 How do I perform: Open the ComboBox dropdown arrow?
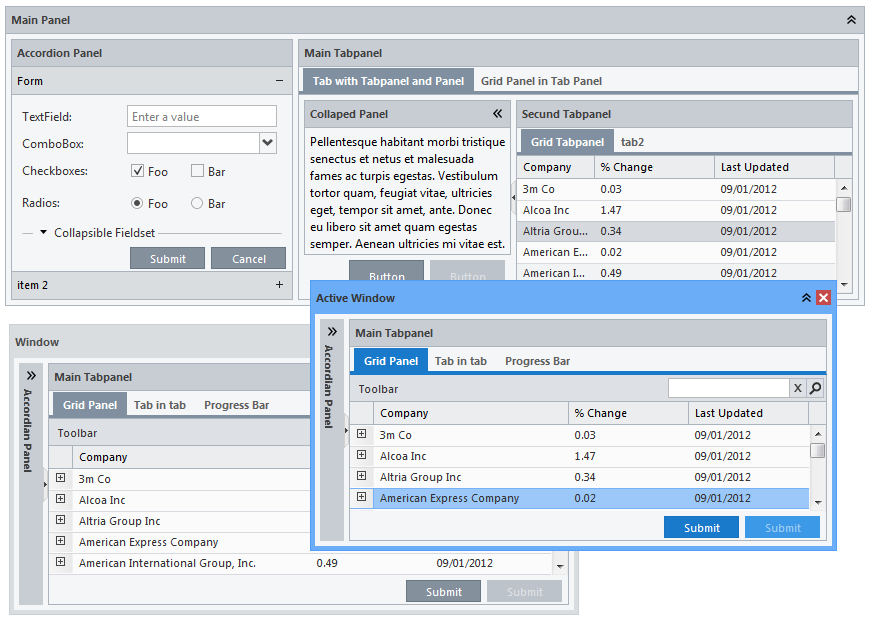point(267,143)
